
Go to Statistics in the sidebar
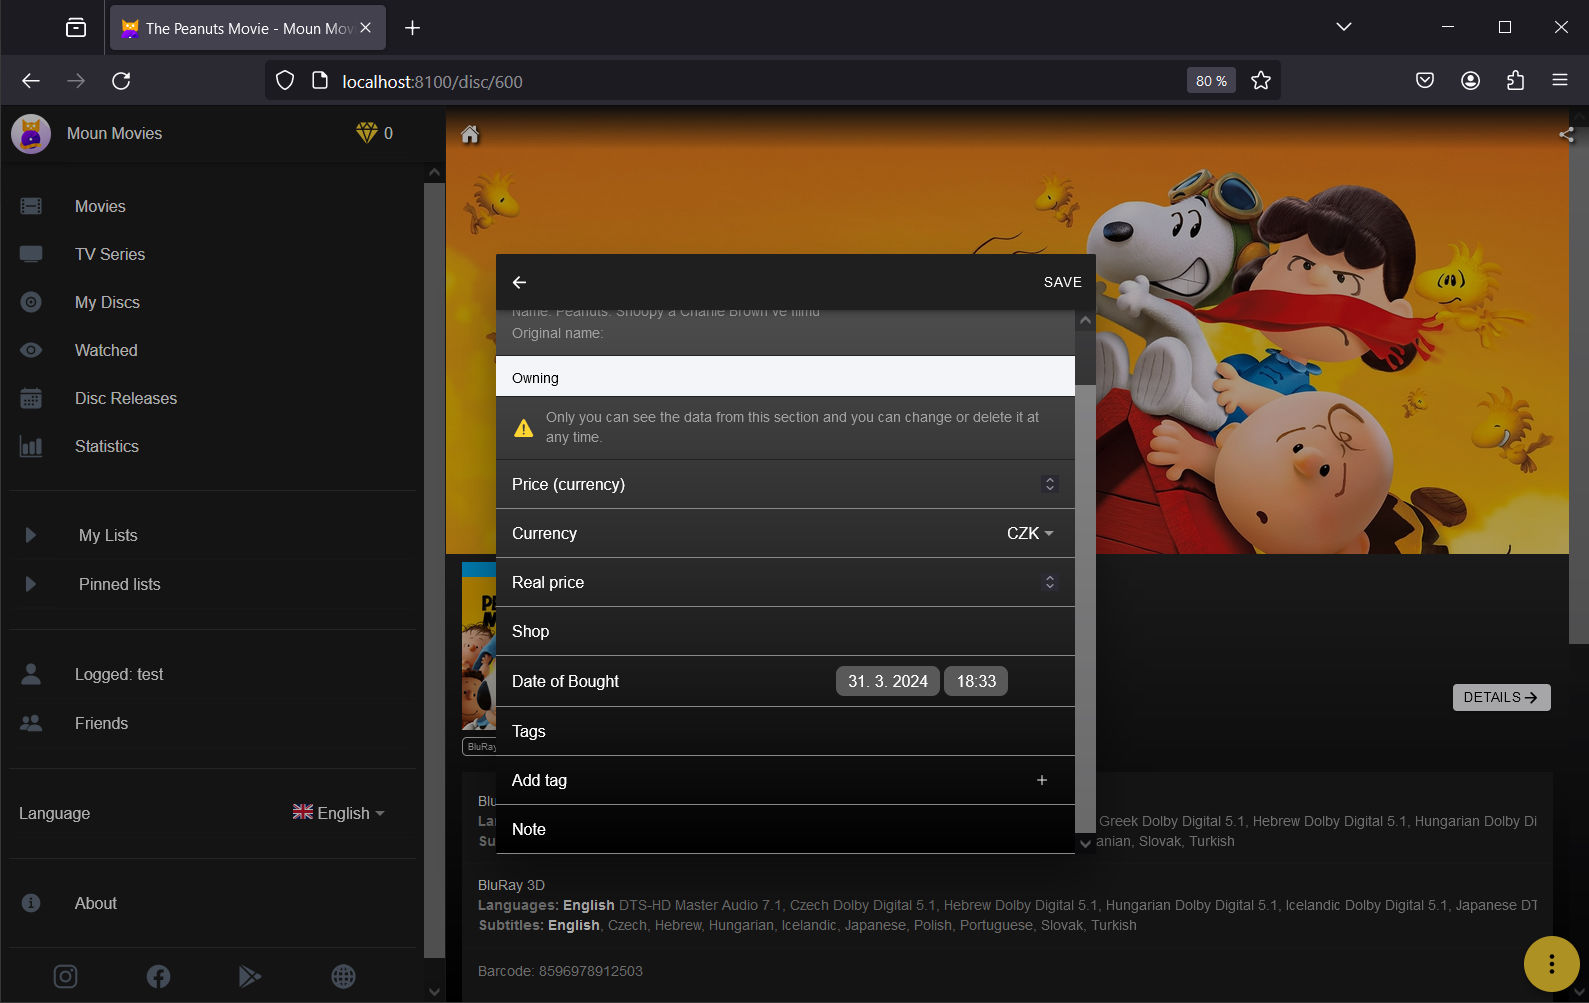coord(106,446)
